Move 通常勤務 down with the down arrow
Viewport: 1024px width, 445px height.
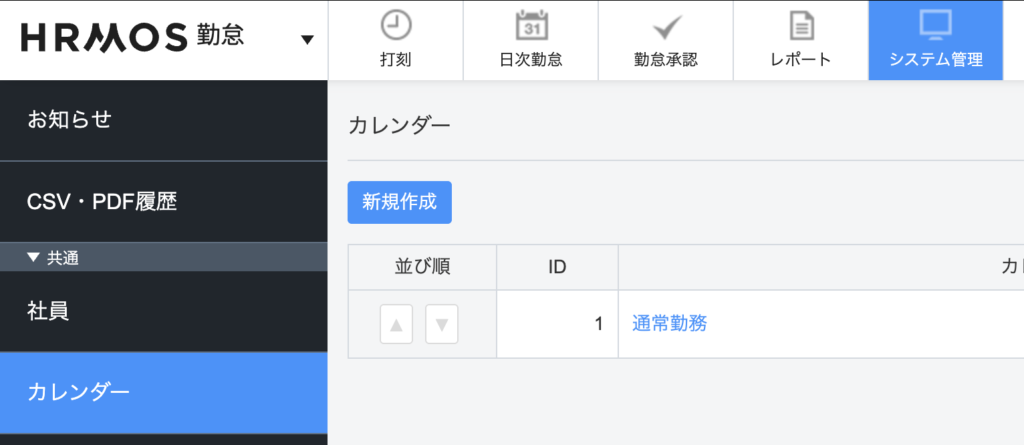pyautogui.click(x=442, y=324)
